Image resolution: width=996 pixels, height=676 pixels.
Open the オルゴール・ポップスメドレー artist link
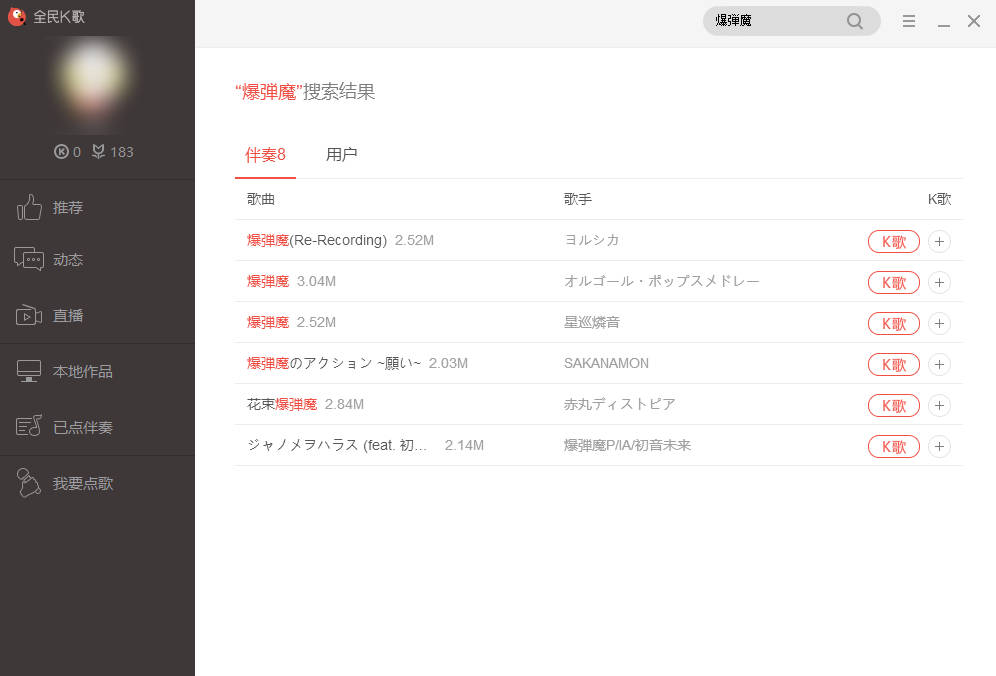(x=661, y=281)
